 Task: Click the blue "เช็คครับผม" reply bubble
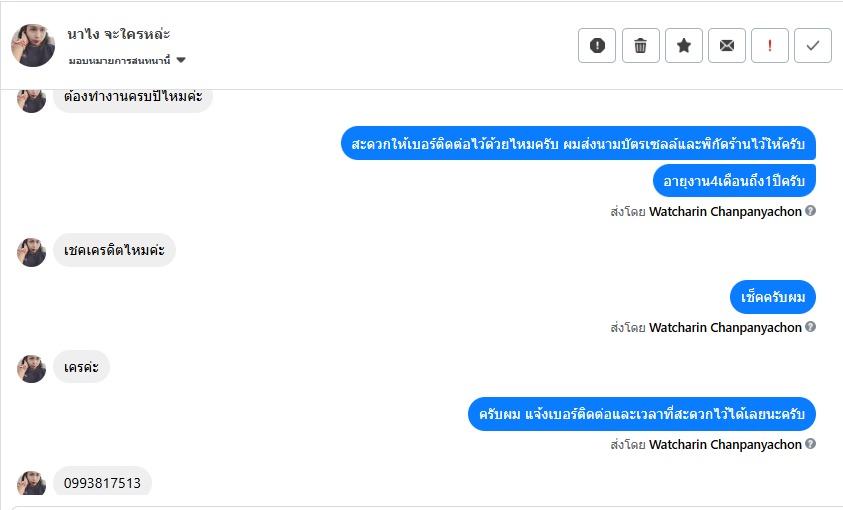[773, 297]
